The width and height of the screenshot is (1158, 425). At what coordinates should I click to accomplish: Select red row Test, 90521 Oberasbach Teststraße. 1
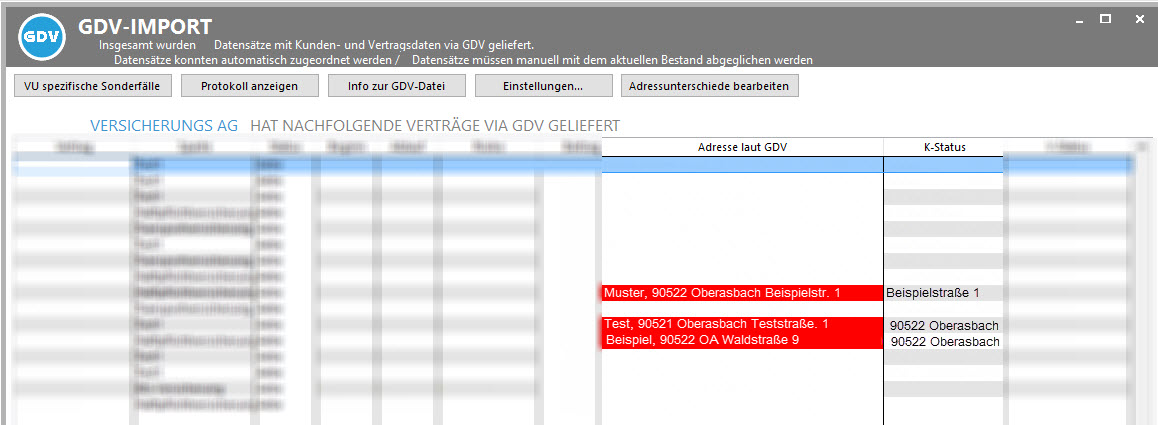coord(741,324)
